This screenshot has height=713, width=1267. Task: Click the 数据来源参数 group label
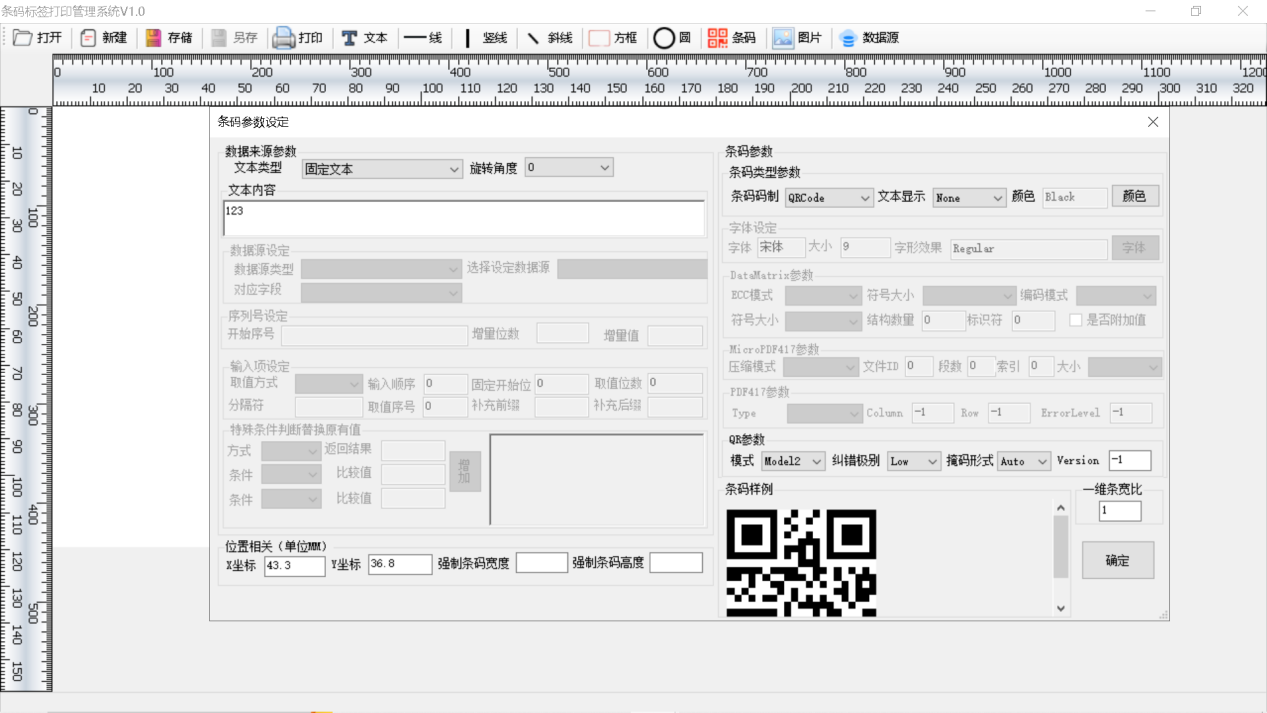point(260,151)
